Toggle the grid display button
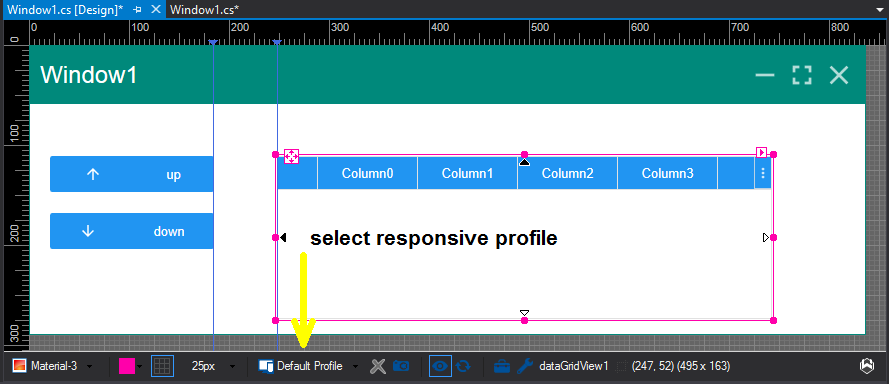 tap(162, 366)
